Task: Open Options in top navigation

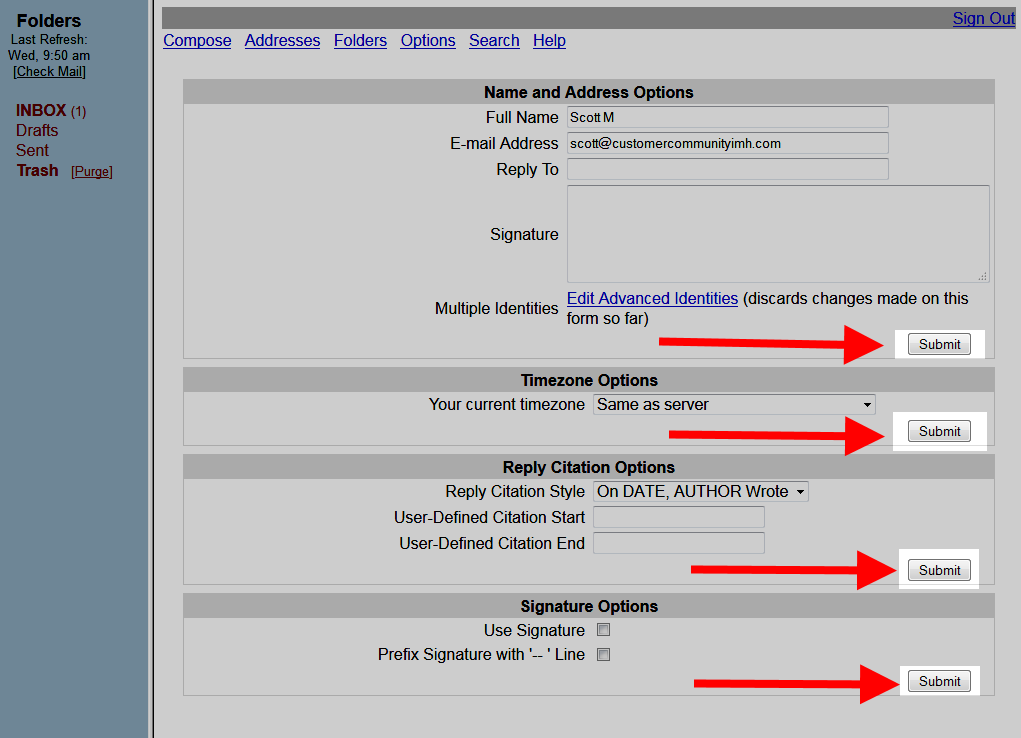Action: tap(428, 40)
